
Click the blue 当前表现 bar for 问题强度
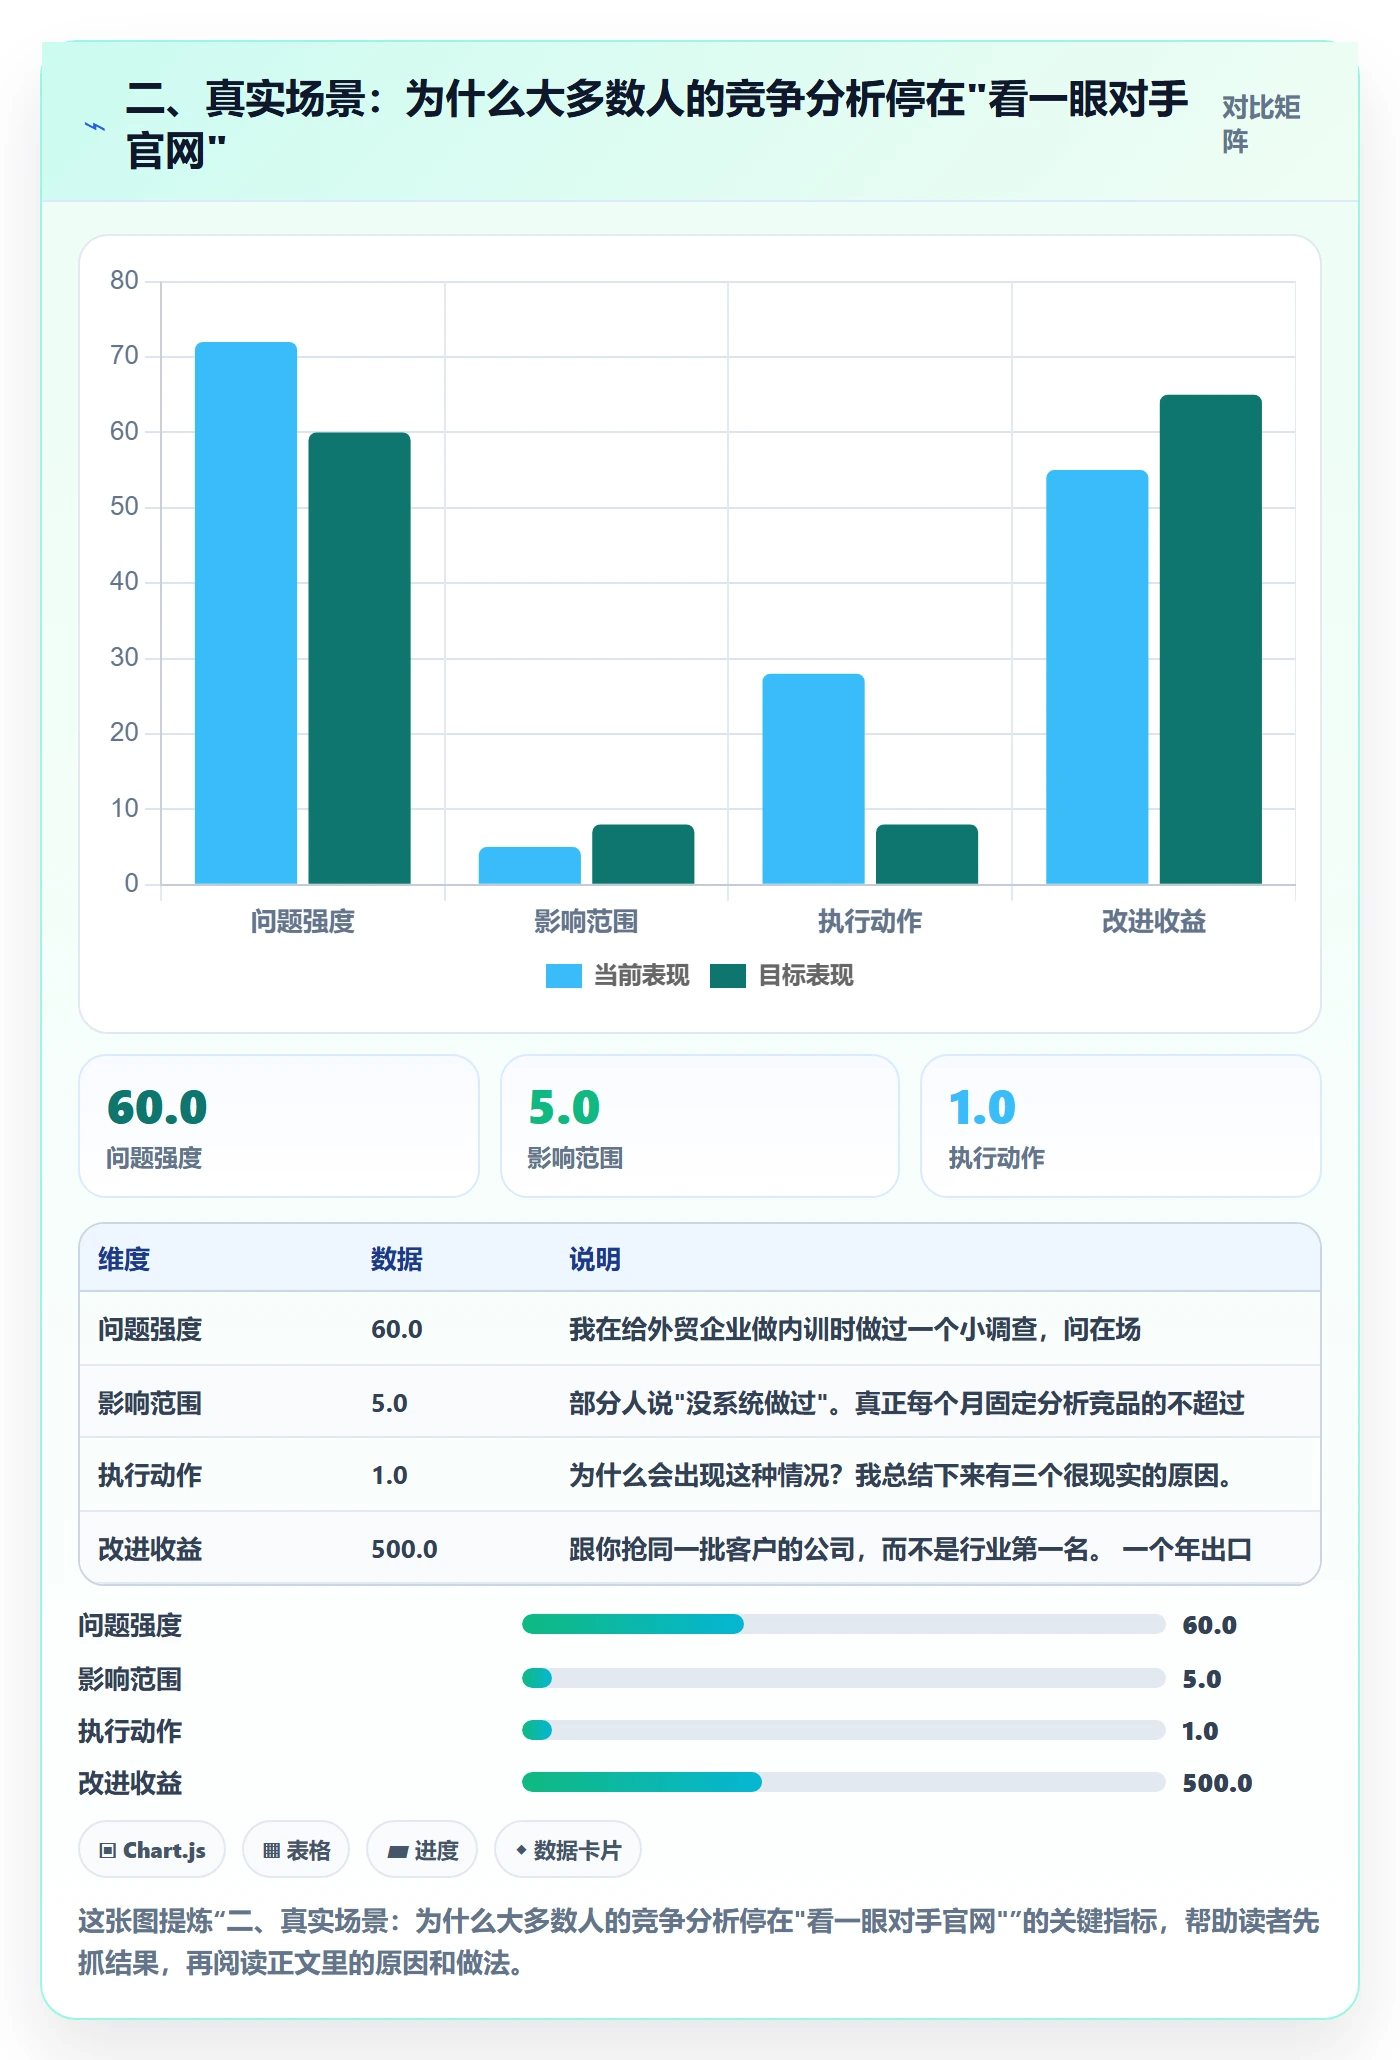(x=246, y=613)
